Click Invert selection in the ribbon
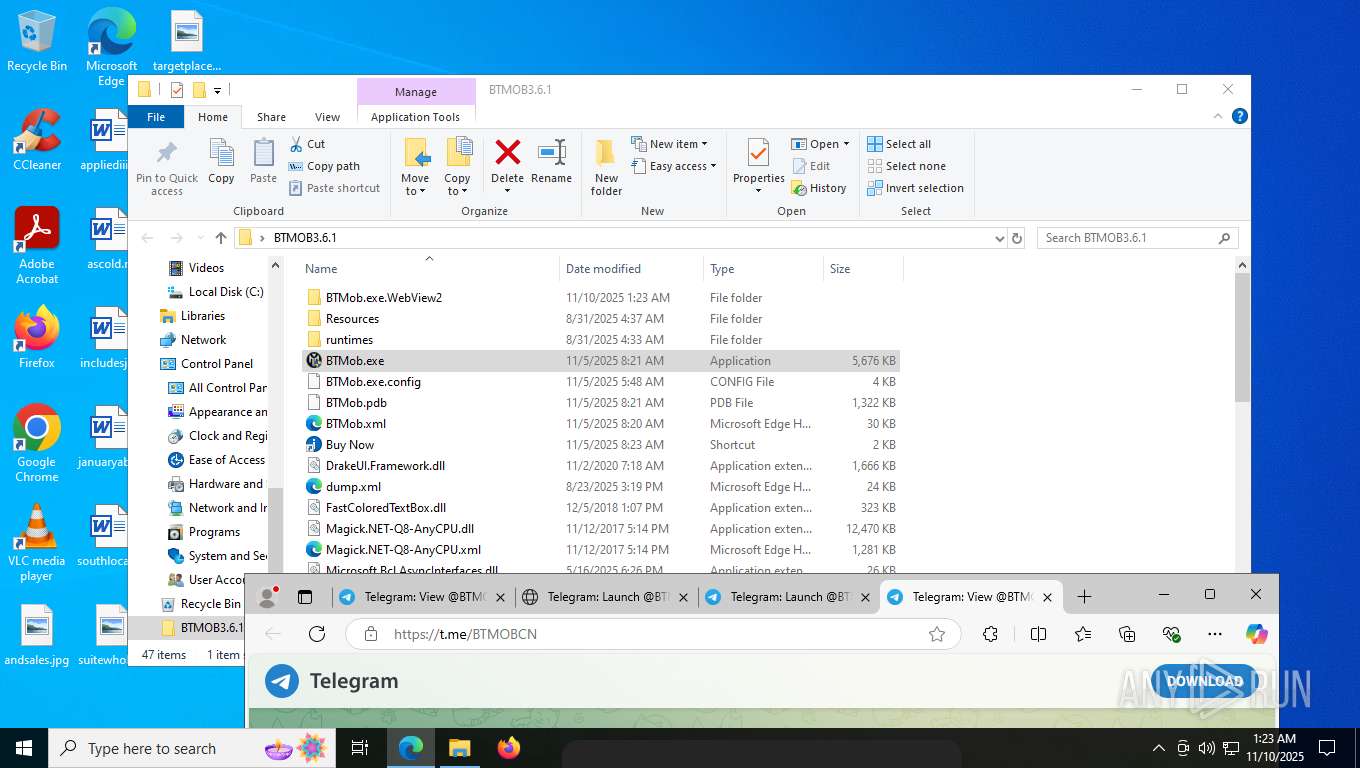This screenshot has width=1360, height=768. pyautogui.click(x=915, y=188)
